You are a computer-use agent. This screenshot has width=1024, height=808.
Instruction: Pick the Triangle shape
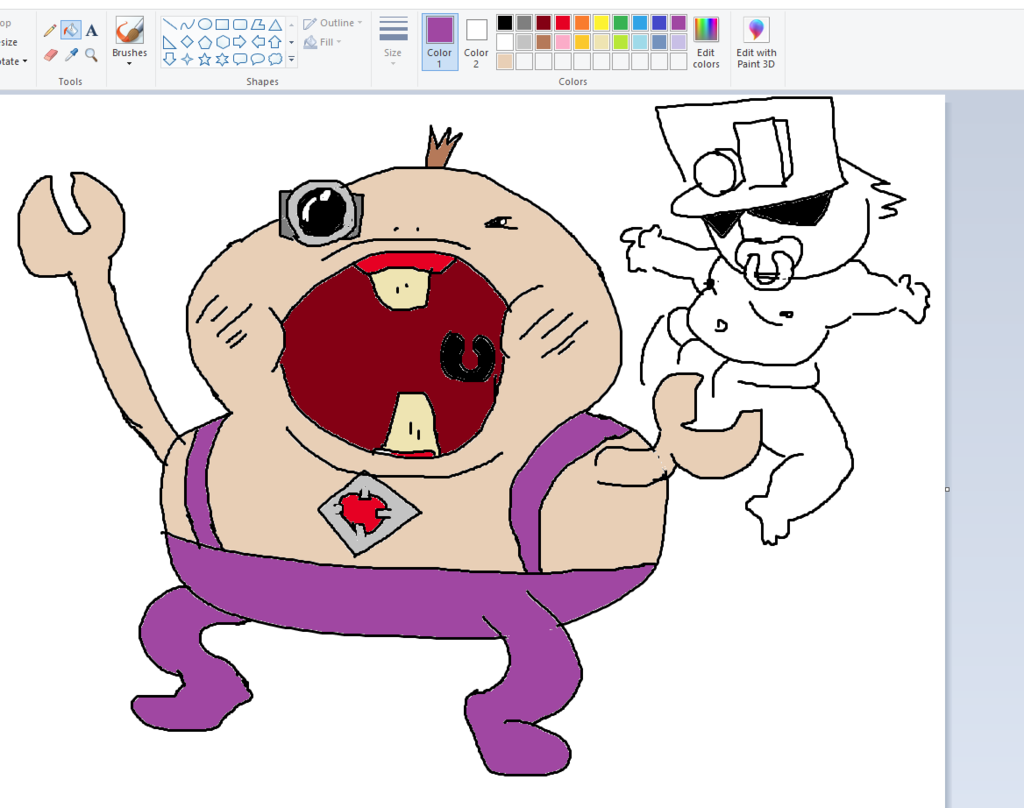pyautogui.click(x=276, y=25)
